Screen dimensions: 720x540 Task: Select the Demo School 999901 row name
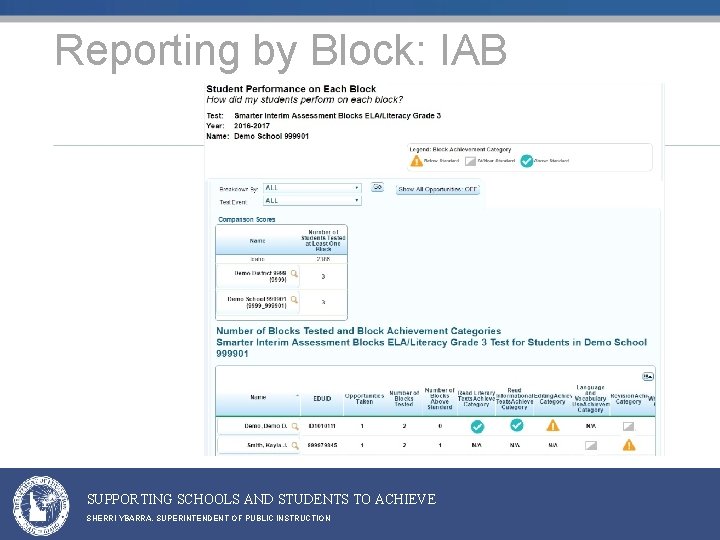pyautogui.click(x=257, y=302)
